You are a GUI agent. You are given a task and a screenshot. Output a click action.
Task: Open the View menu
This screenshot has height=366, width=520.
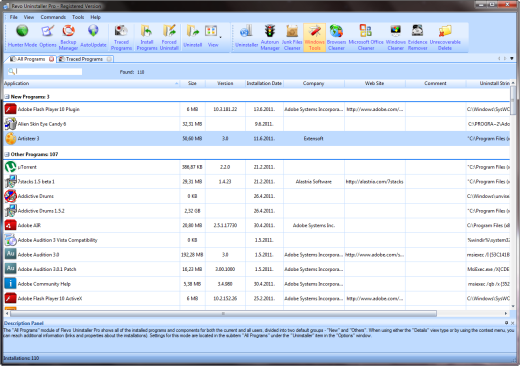pos(29,17)
